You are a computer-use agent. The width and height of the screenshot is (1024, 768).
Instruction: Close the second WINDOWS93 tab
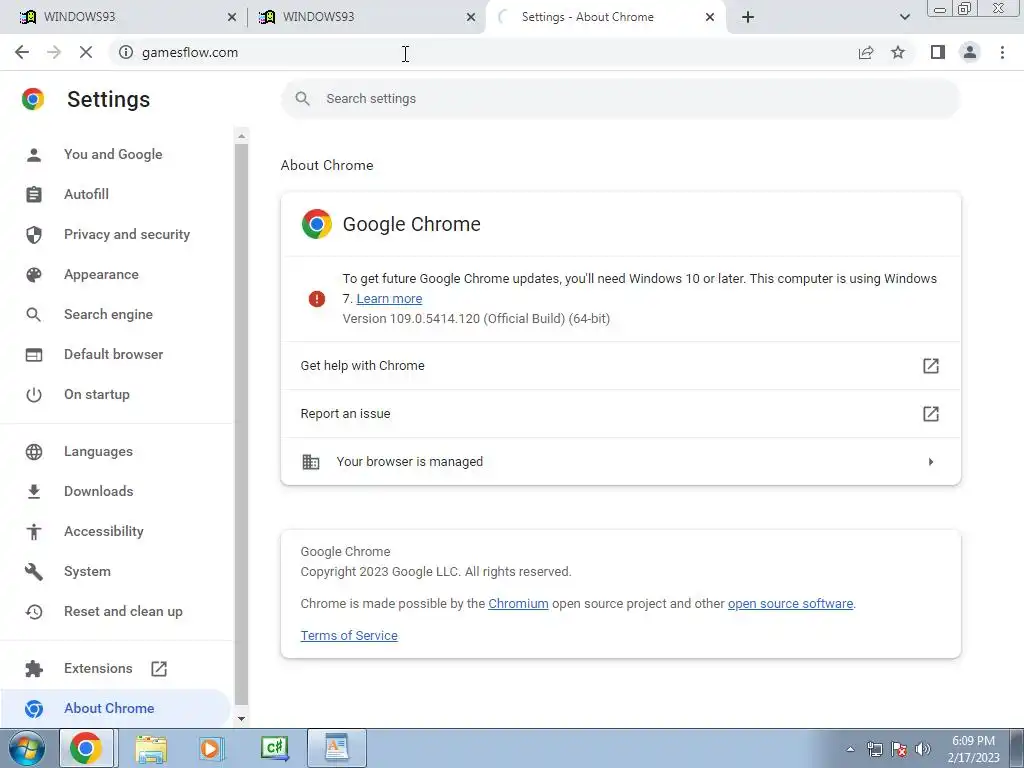(x=470, y=17)
